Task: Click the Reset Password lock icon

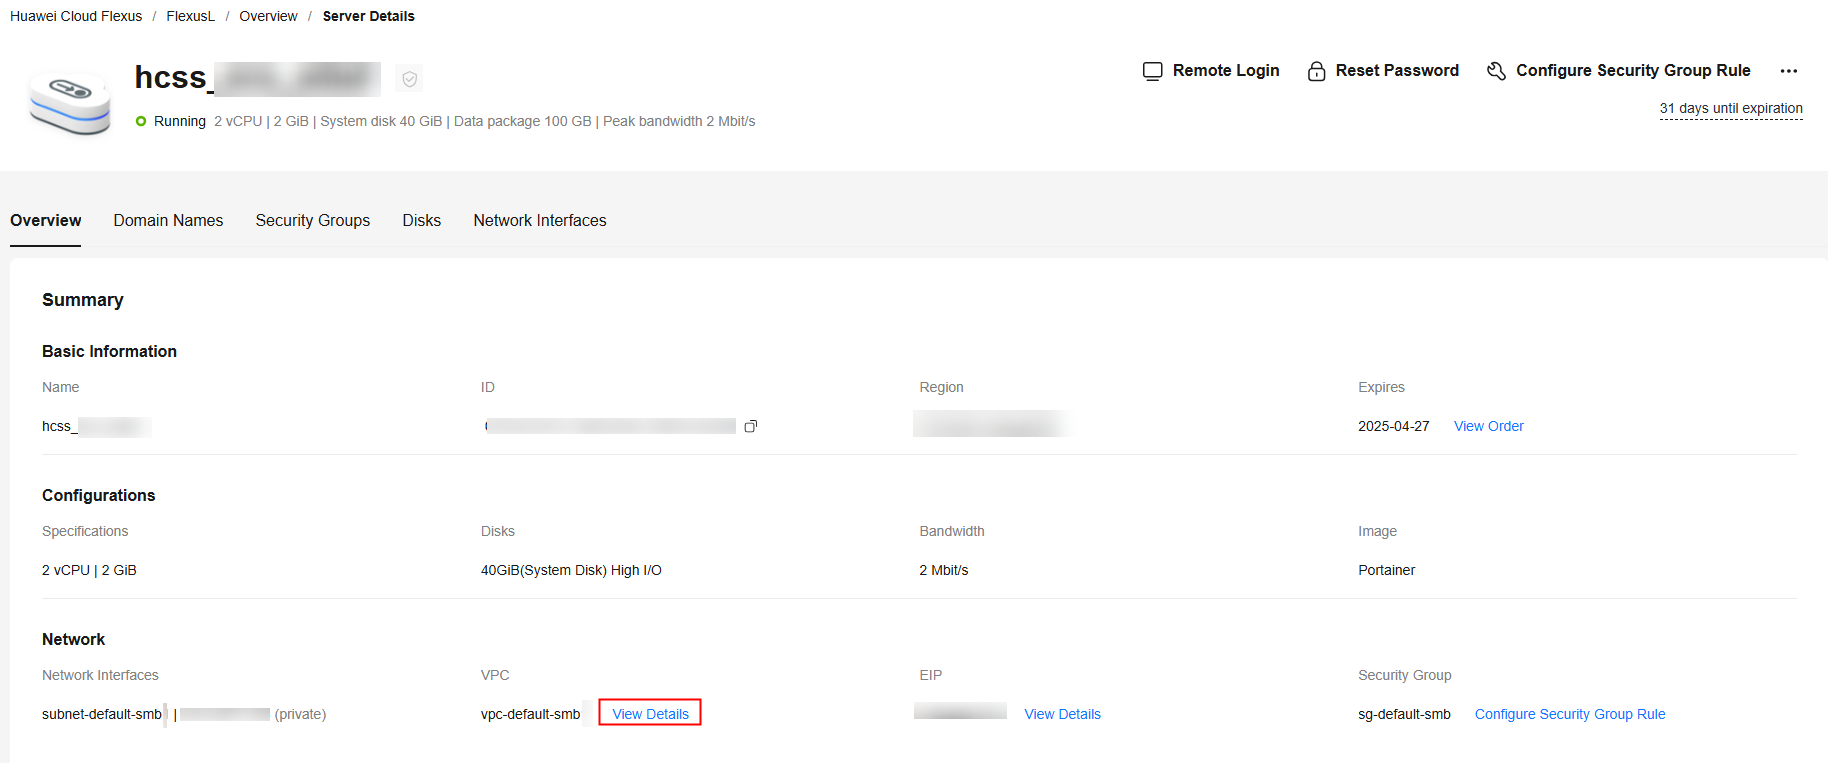Action: (1316, 71)
